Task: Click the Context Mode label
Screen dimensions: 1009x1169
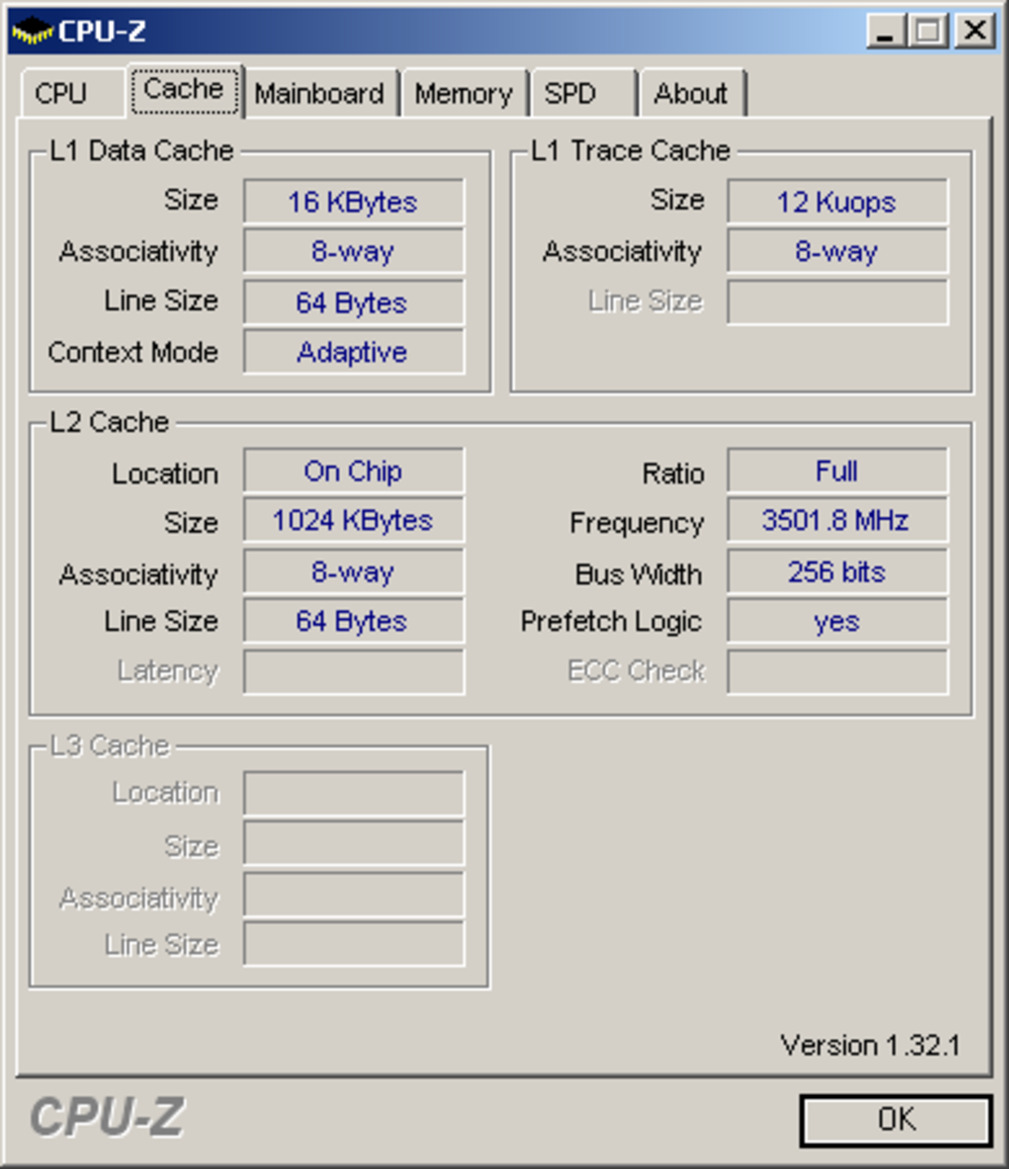Action: (133, 352)
